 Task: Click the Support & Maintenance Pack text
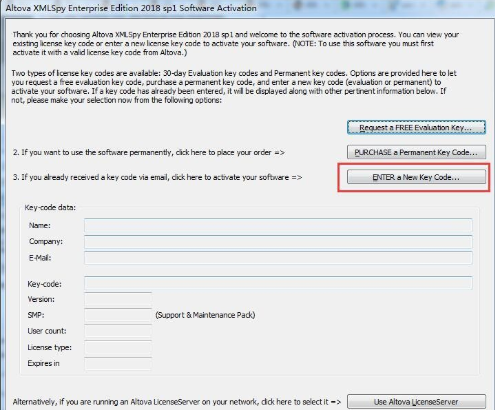click(x=205, y=315)
